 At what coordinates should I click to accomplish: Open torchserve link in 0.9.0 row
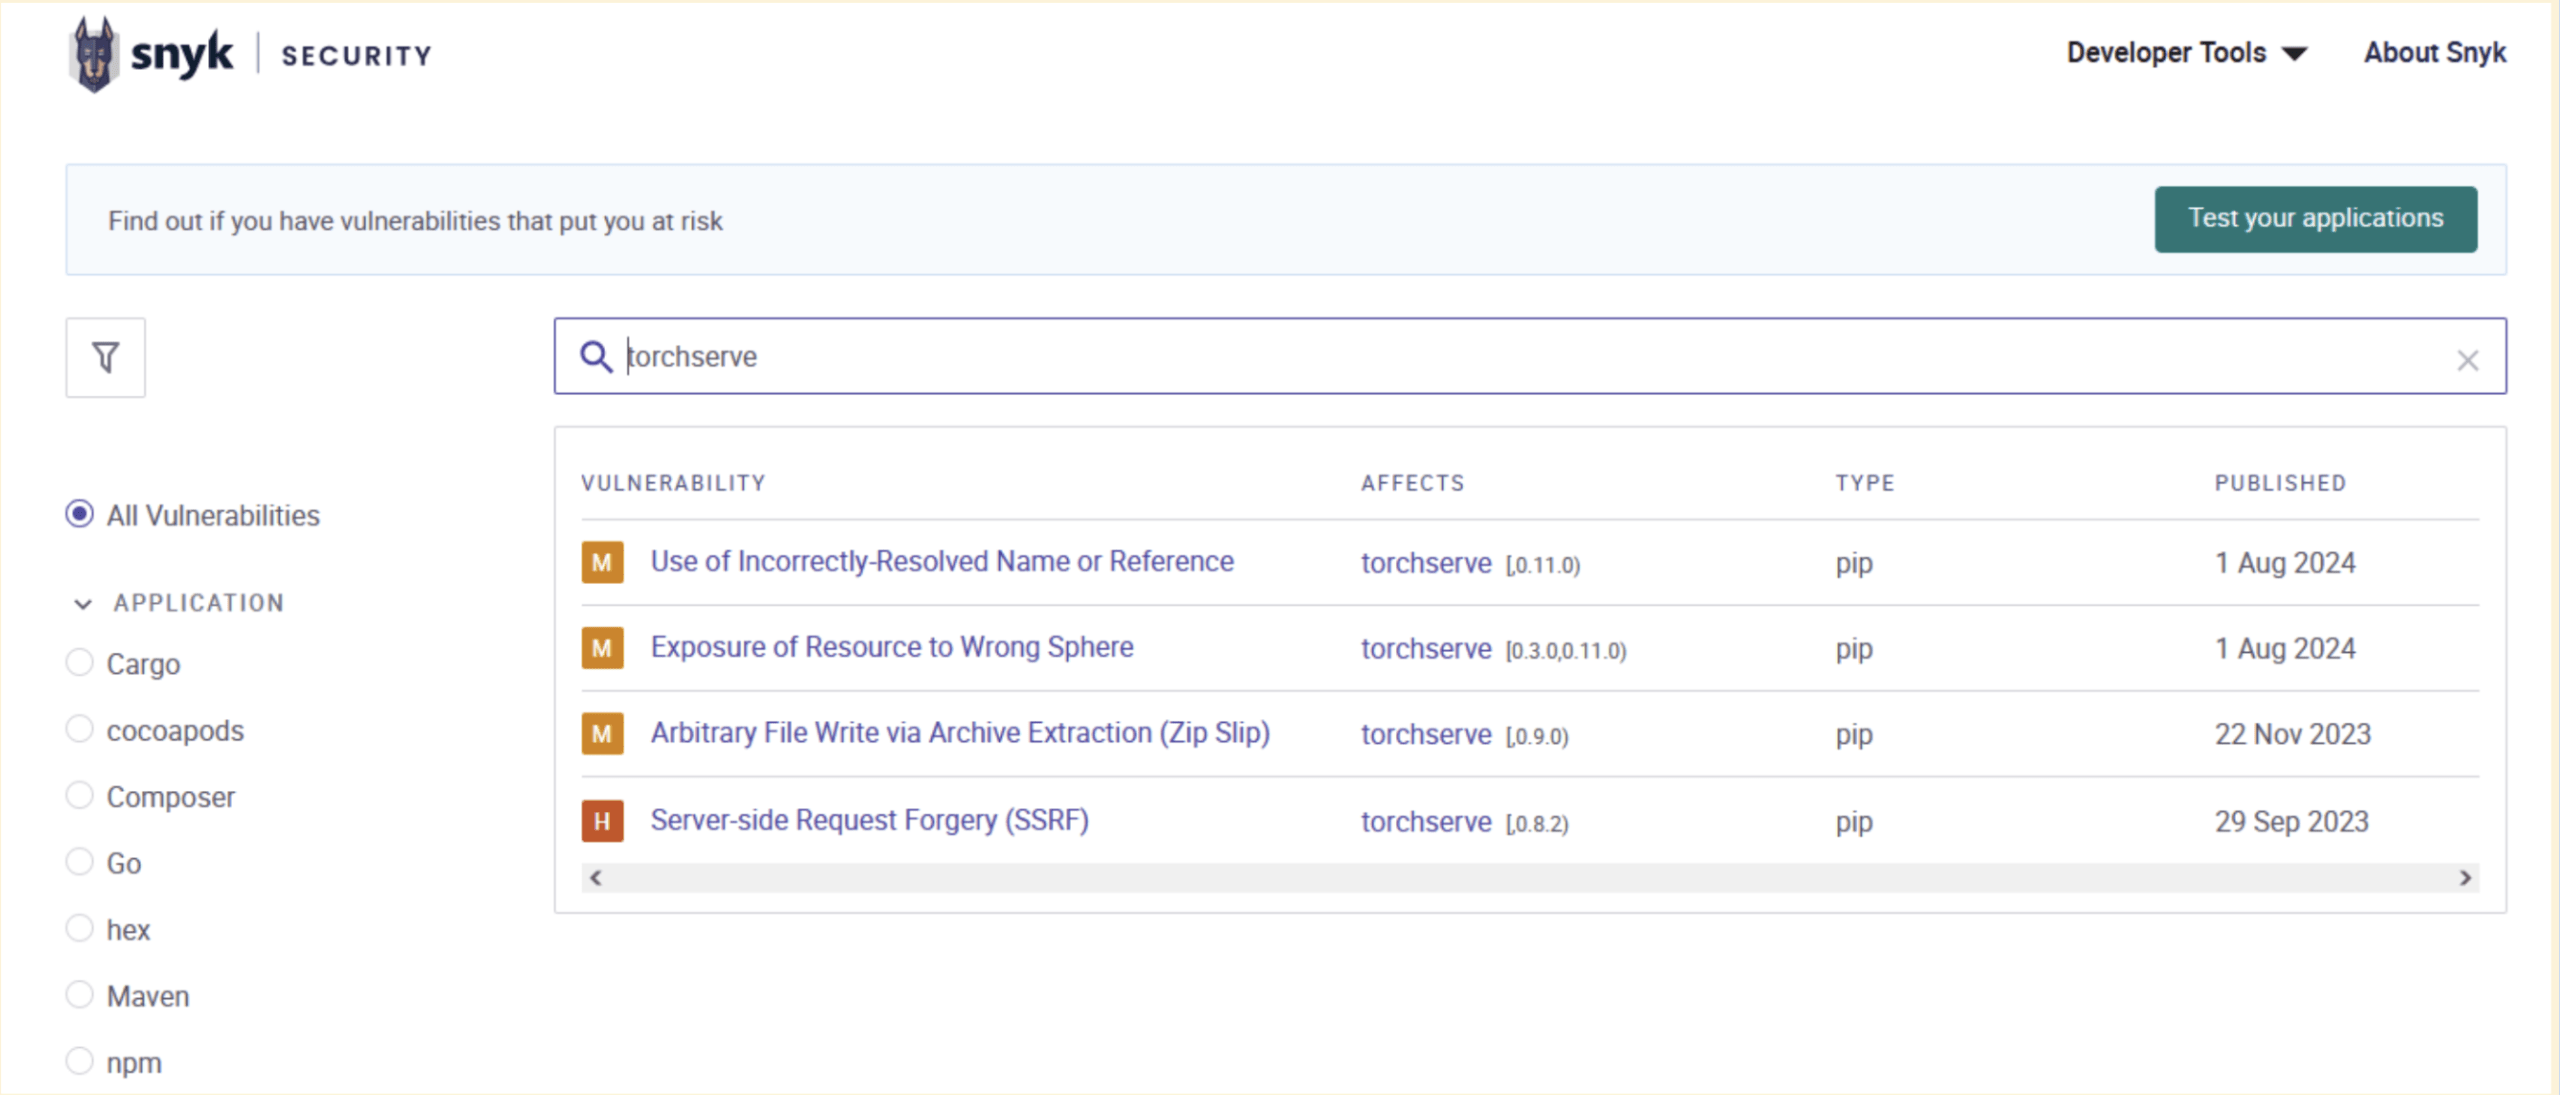[1426, 736]
